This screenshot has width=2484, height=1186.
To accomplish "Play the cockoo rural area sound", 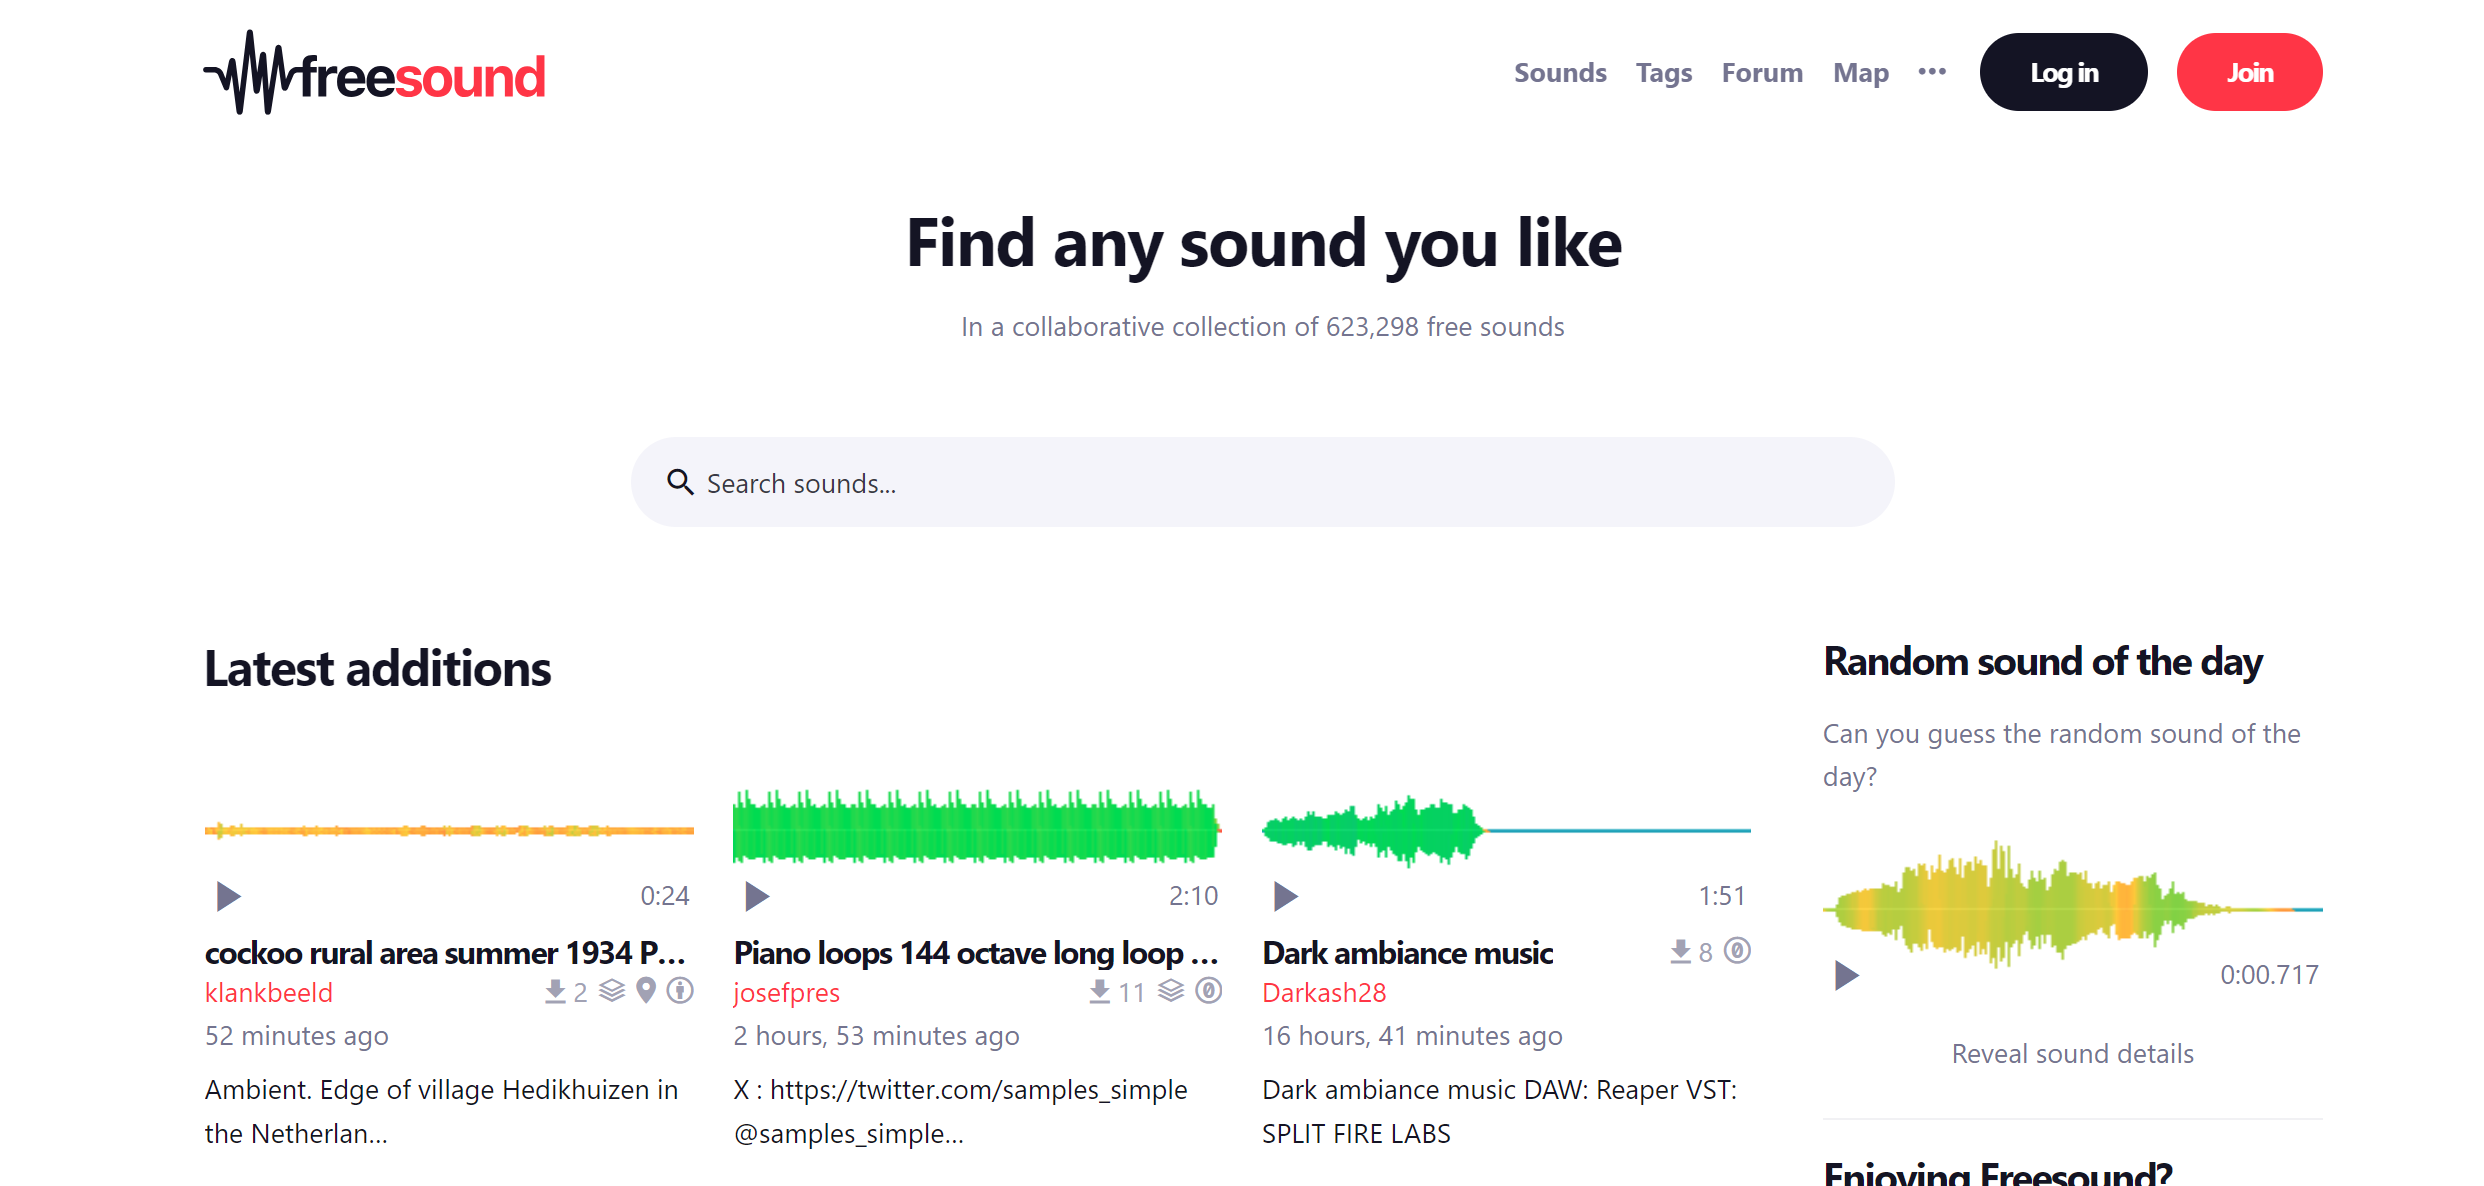I will (x=226, y=896).
